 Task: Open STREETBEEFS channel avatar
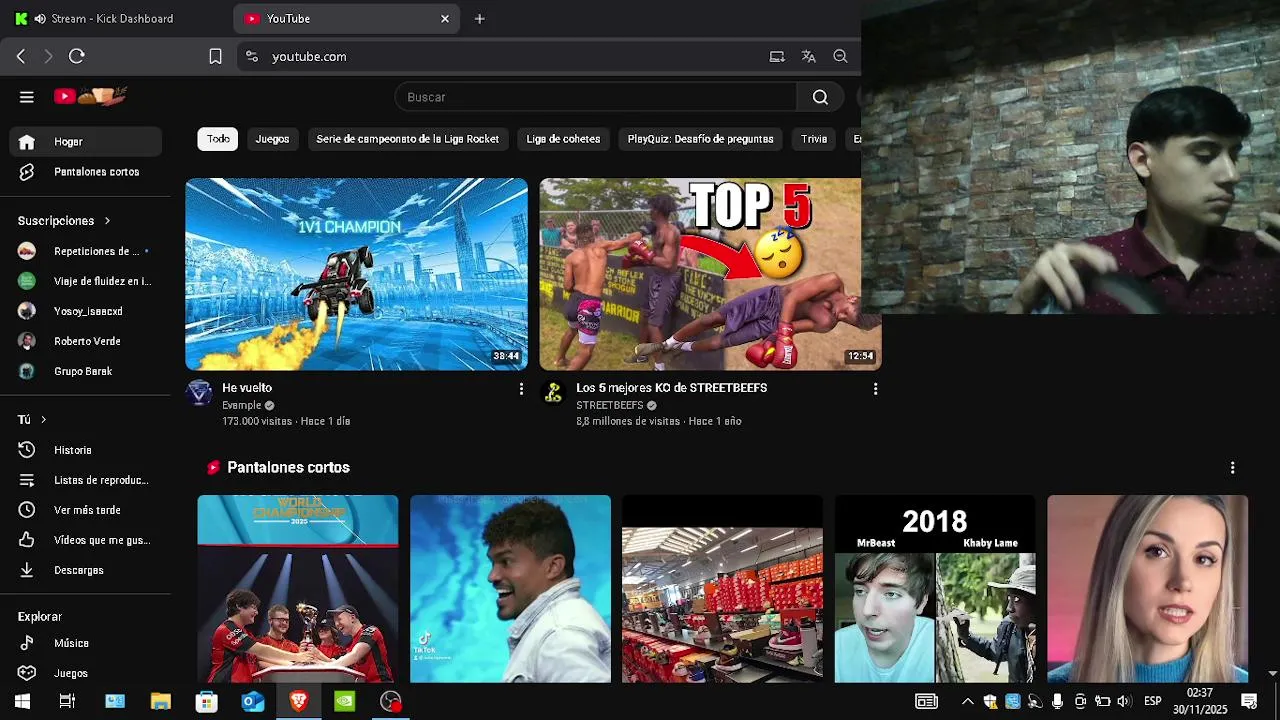click(553, 393)
